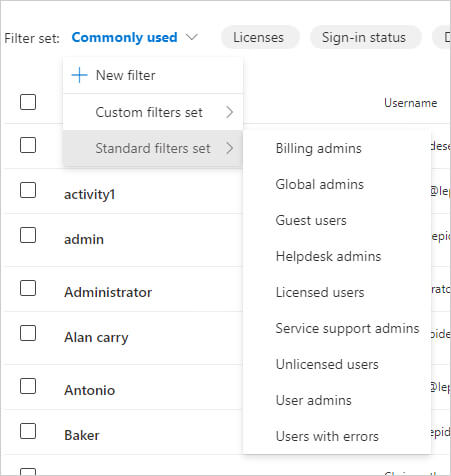Open the Custom filters set submenu
Screen dimensions: 451x476
[153, 112]
